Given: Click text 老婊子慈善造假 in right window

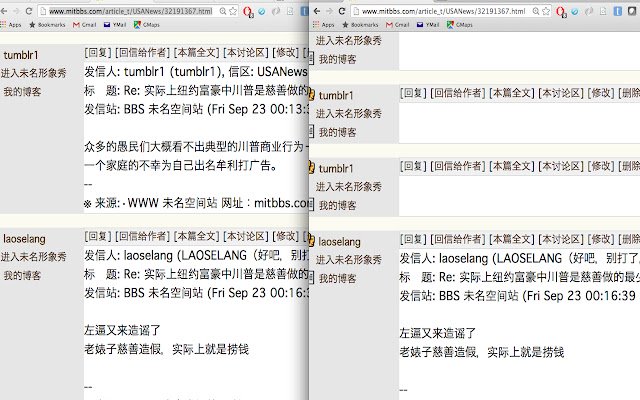Looking at the screenshot, I should pyautogui.click(x=438, y=352).
